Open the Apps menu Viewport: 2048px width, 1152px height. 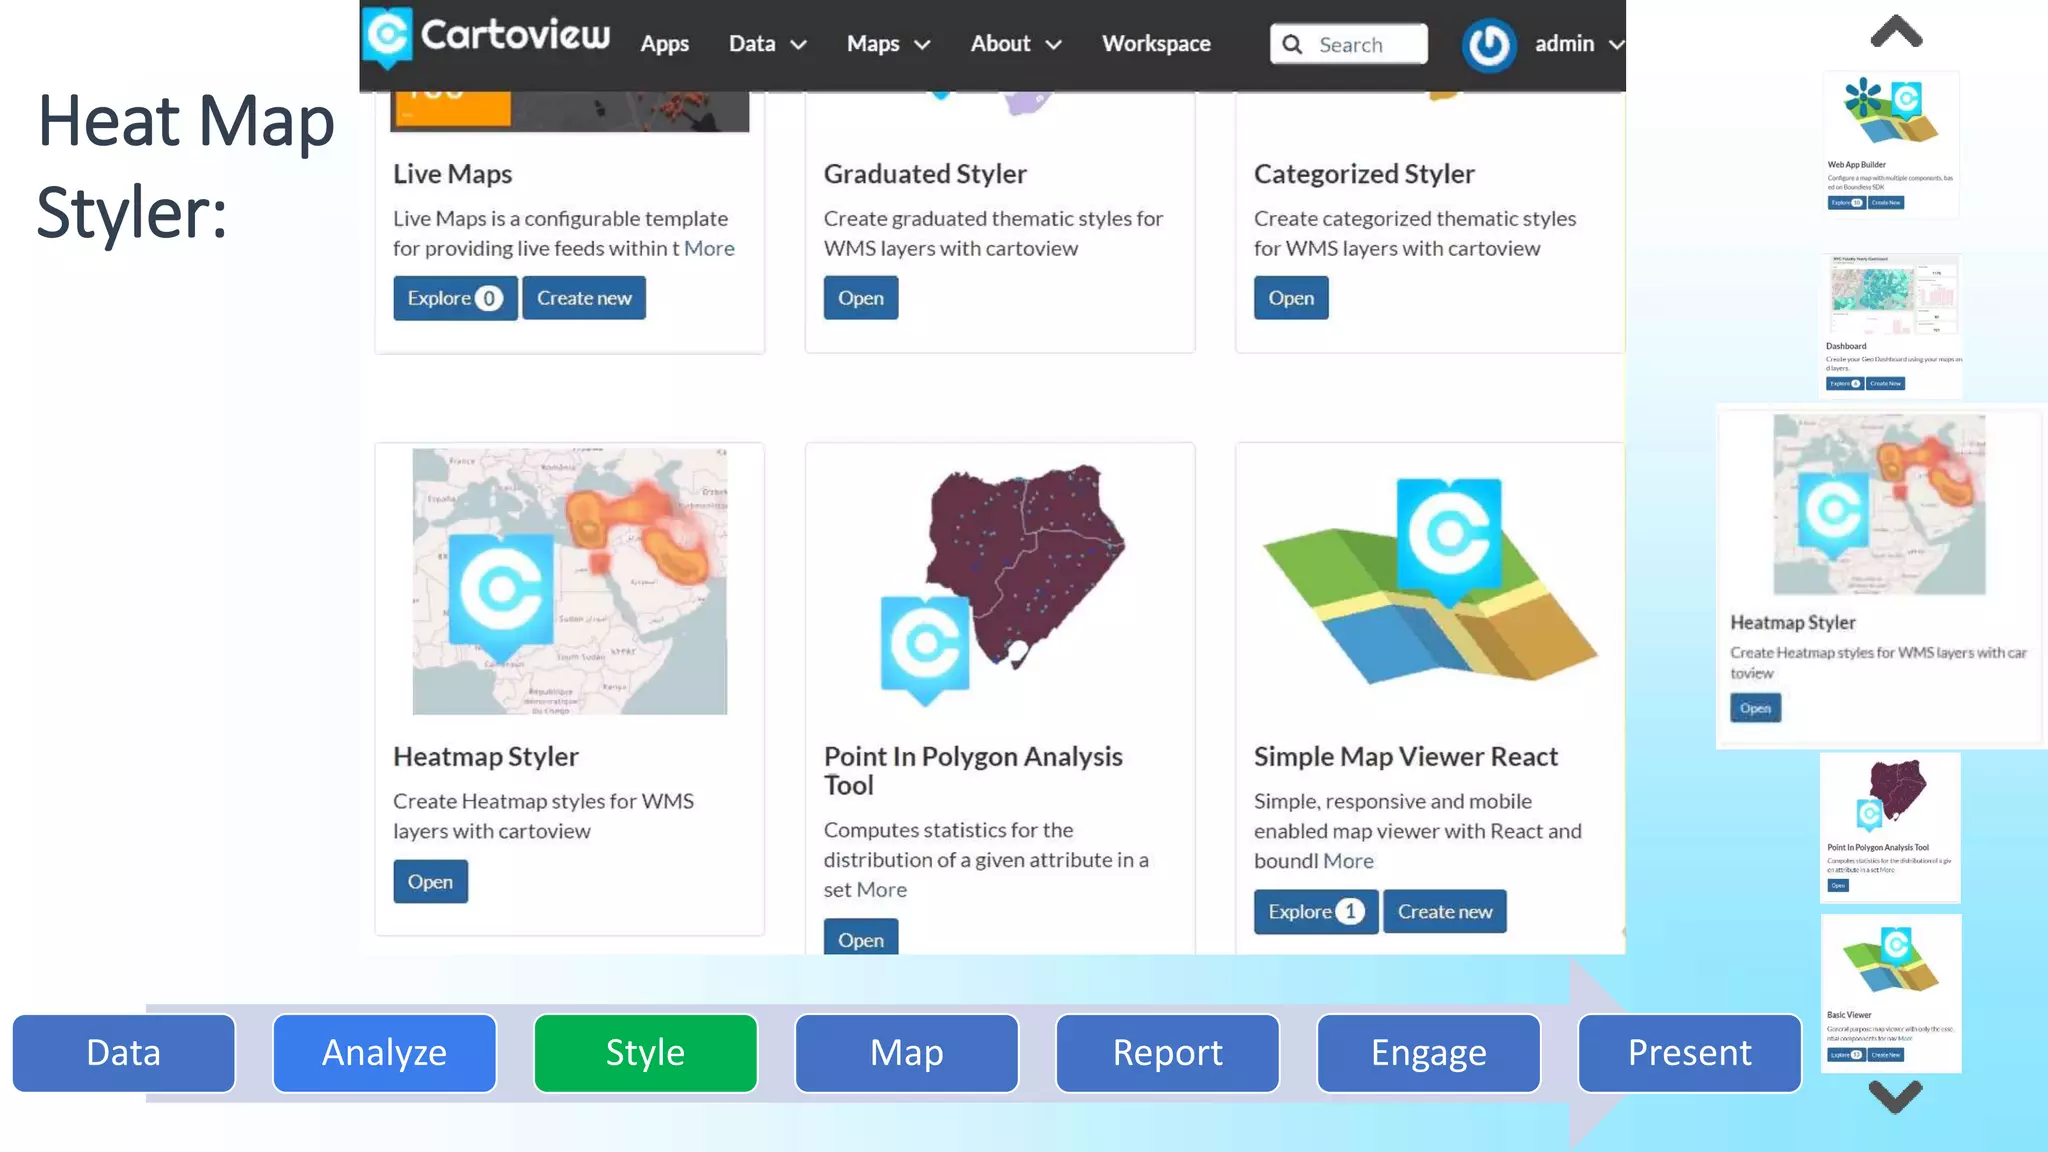click(665, 44)
